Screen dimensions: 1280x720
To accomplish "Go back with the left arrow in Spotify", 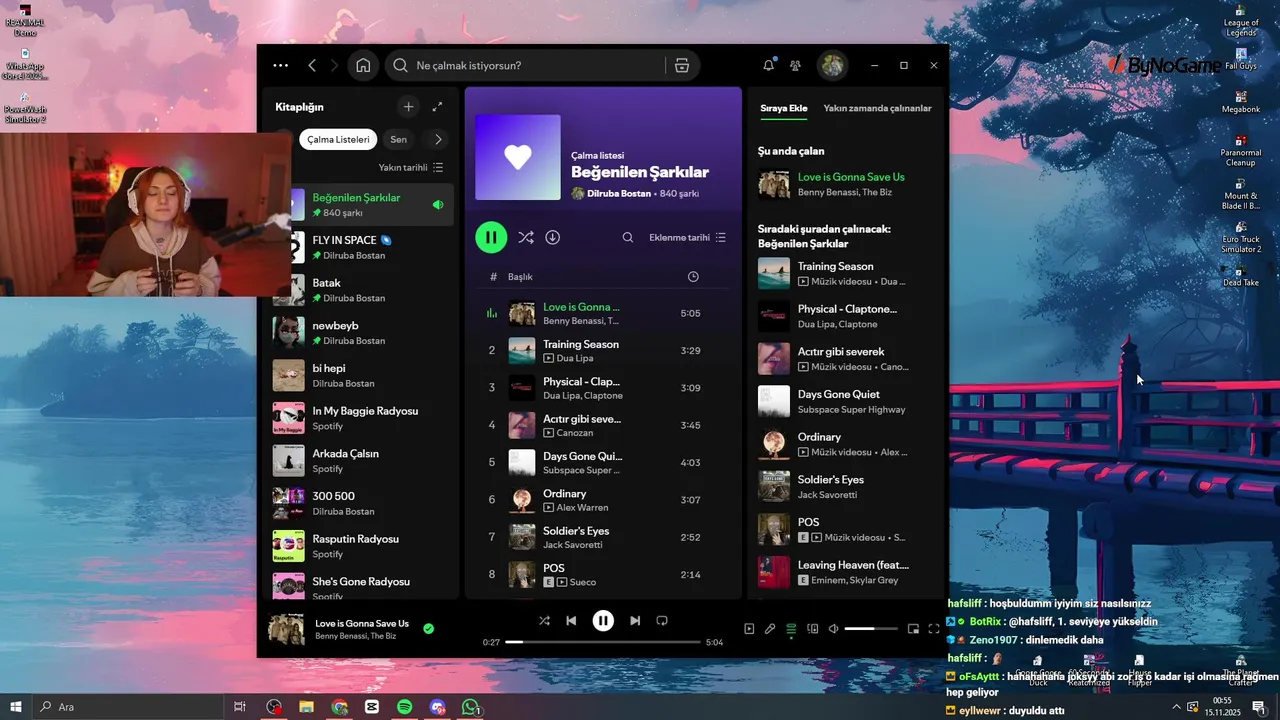I will click(x=312, y=65).
